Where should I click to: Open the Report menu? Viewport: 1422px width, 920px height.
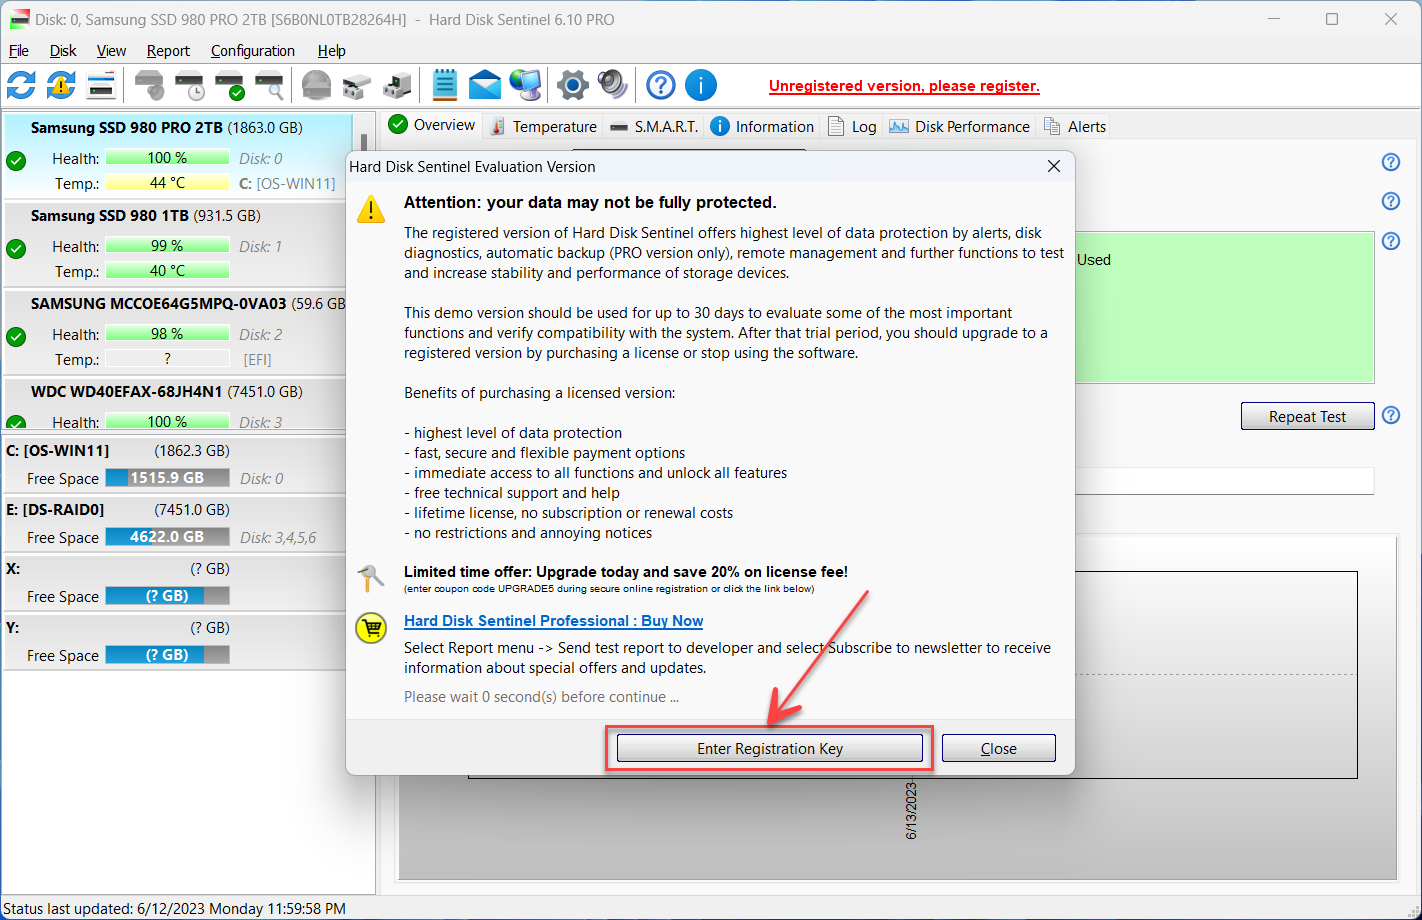click(x=168, y=51)
